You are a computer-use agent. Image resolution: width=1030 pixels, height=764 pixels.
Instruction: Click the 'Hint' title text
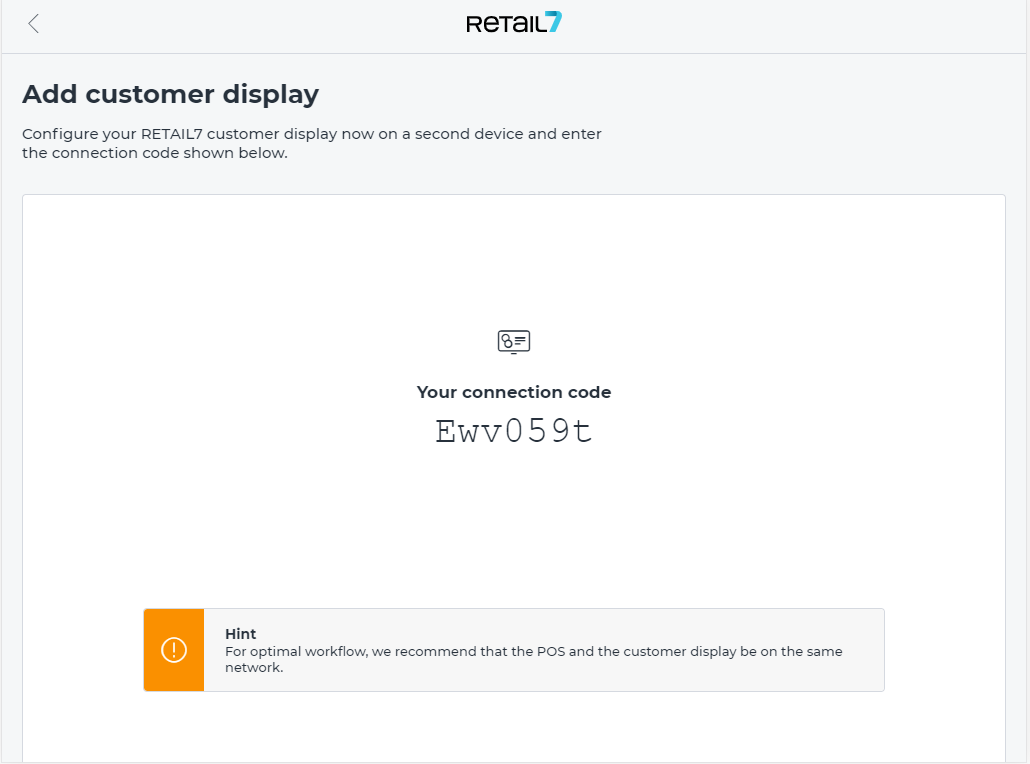[x=240, y=634]
